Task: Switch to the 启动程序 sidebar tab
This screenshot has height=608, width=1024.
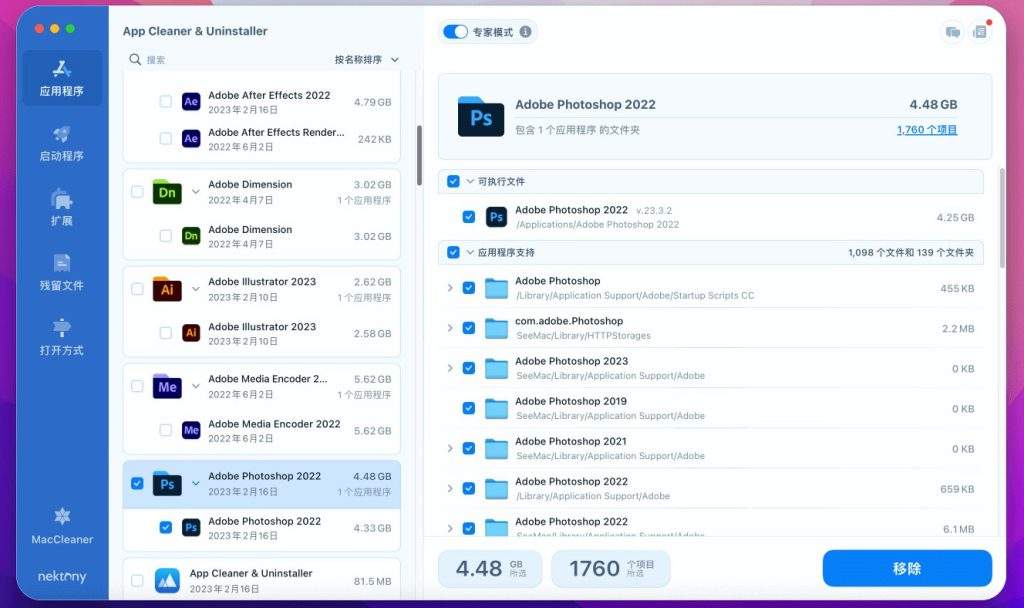Action: [62, 142]
